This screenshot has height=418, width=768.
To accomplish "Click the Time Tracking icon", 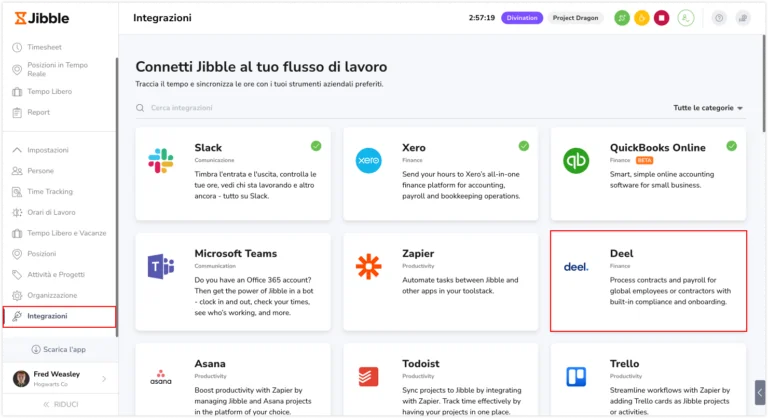I will (x=17, y=192).
